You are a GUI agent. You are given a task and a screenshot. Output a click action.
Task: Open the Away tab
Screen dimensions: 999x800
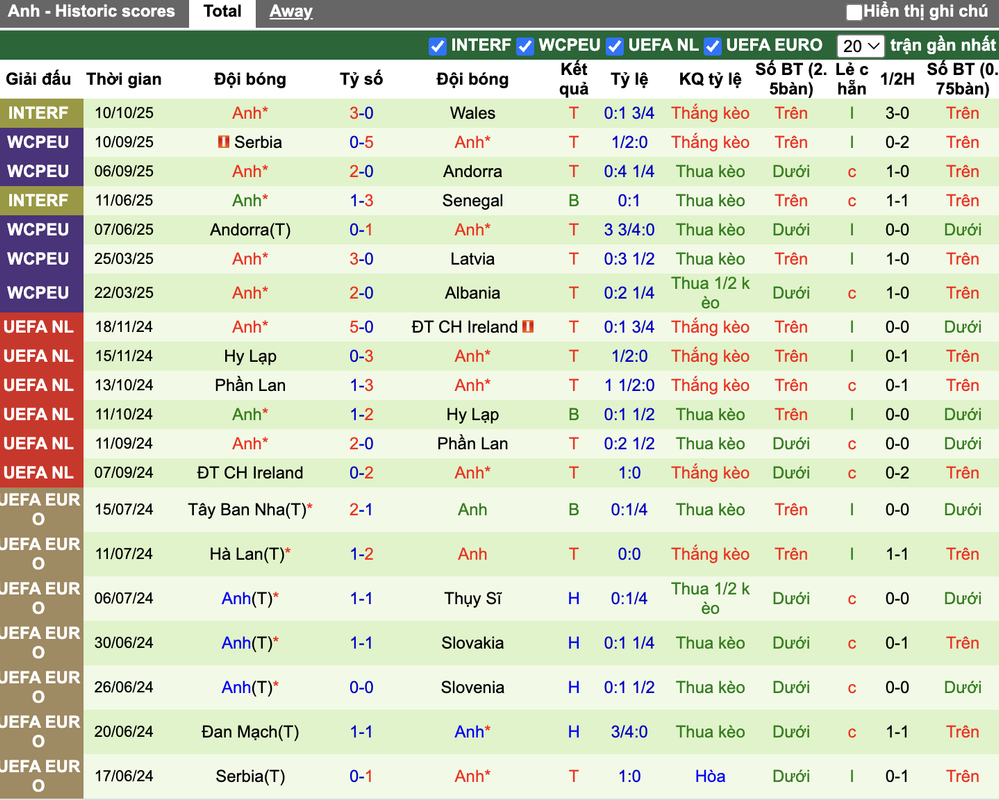pos(291,11)
